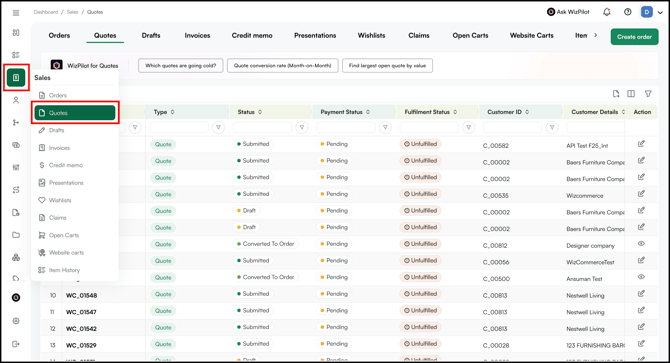Click Ask WizPilot button
The height and width of the screenshot is (363, 670).
click(568, 12)
